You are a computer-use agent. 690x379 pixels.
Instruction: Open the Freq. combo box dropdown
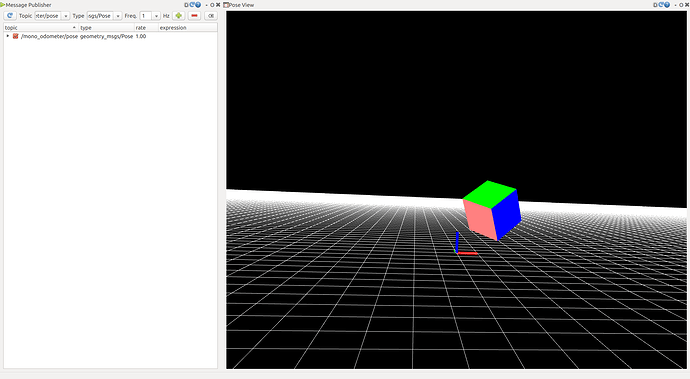(156, 16)
